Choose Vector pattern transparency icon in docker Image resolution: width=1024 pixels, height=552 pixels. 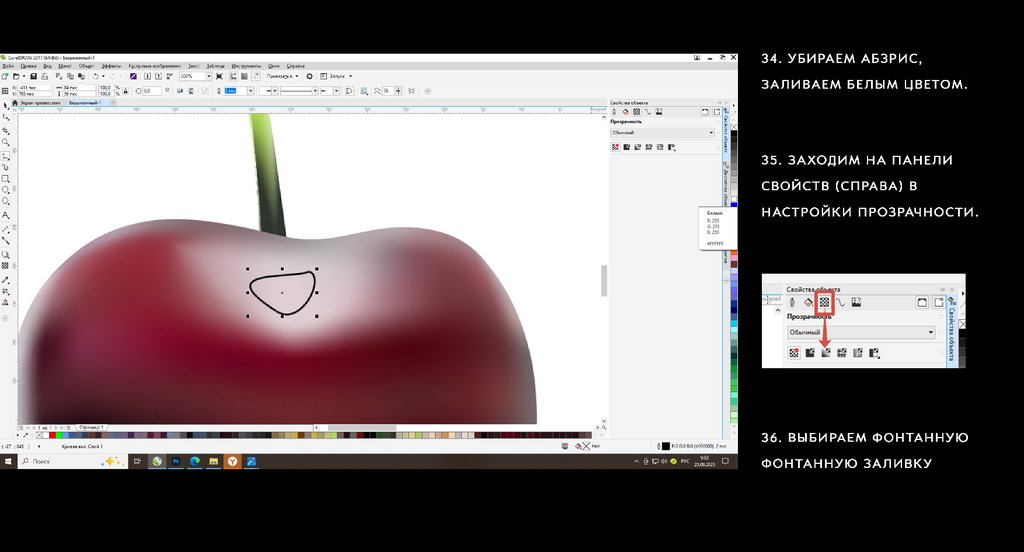point(648,147)
